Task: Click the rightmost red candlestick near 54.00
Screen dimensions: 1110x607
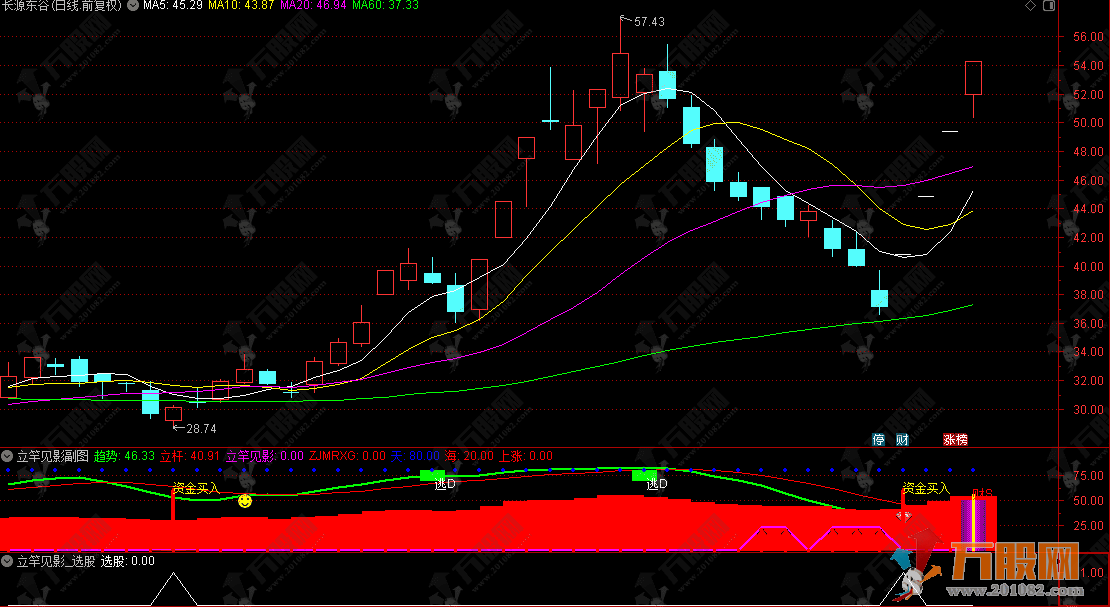Action: click(973, 78)
